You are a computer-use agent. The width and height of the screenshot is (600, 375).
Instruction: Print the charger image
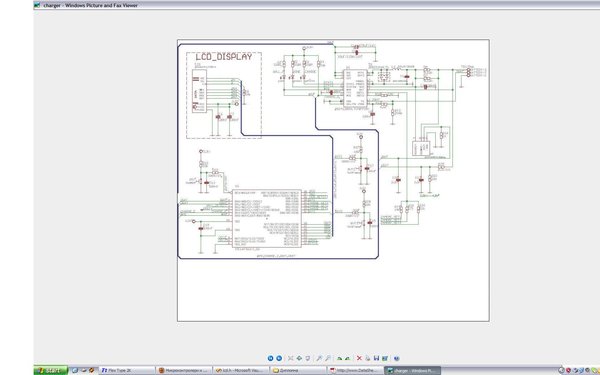click(368, 358)
